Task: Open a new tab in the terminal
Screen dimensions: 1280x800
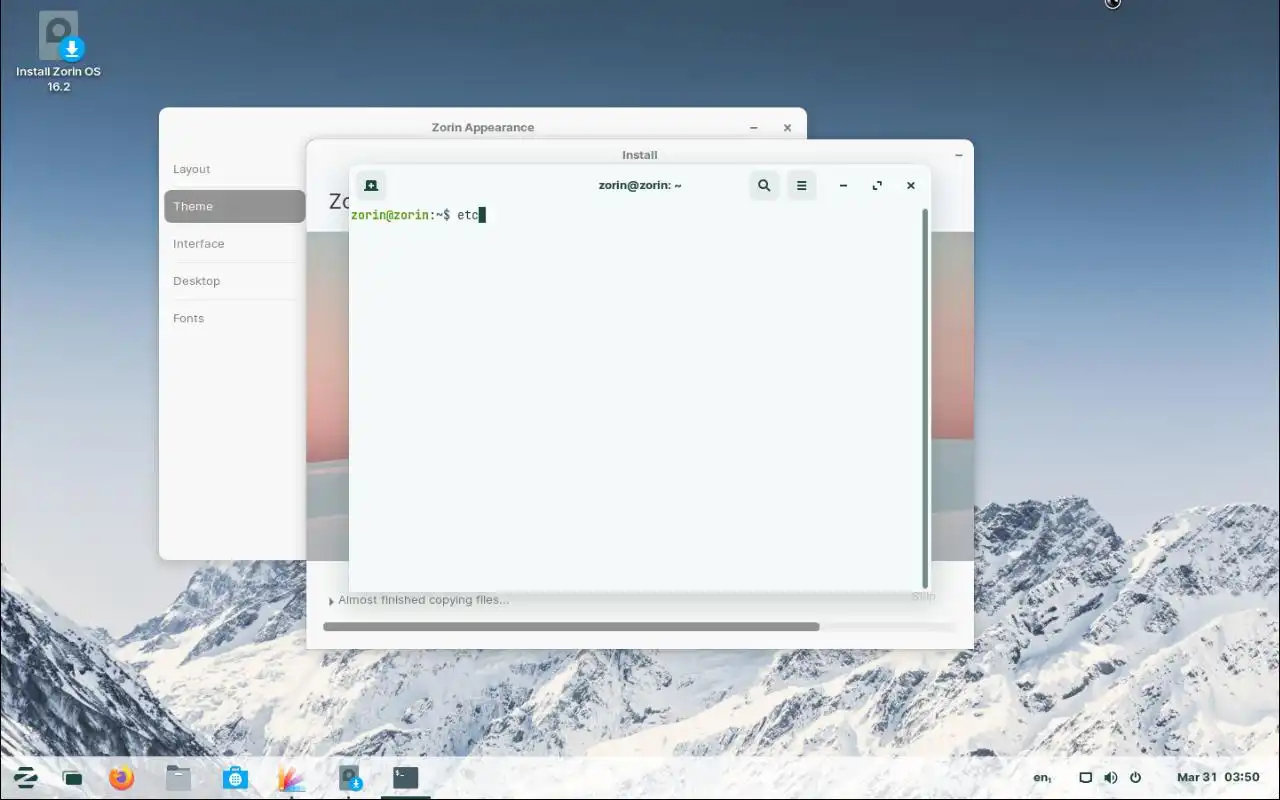Action: 371,186
